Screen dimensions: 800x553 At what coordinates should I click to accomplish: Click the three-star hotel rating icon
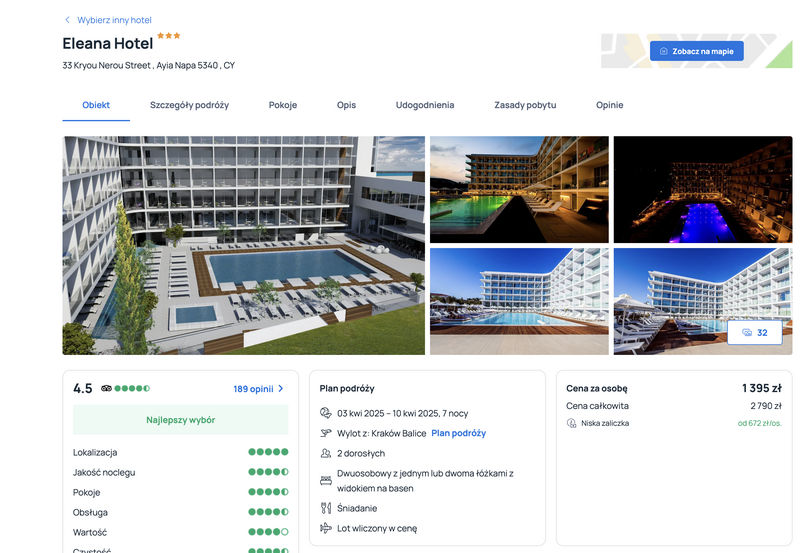click(x=169, y=36)
